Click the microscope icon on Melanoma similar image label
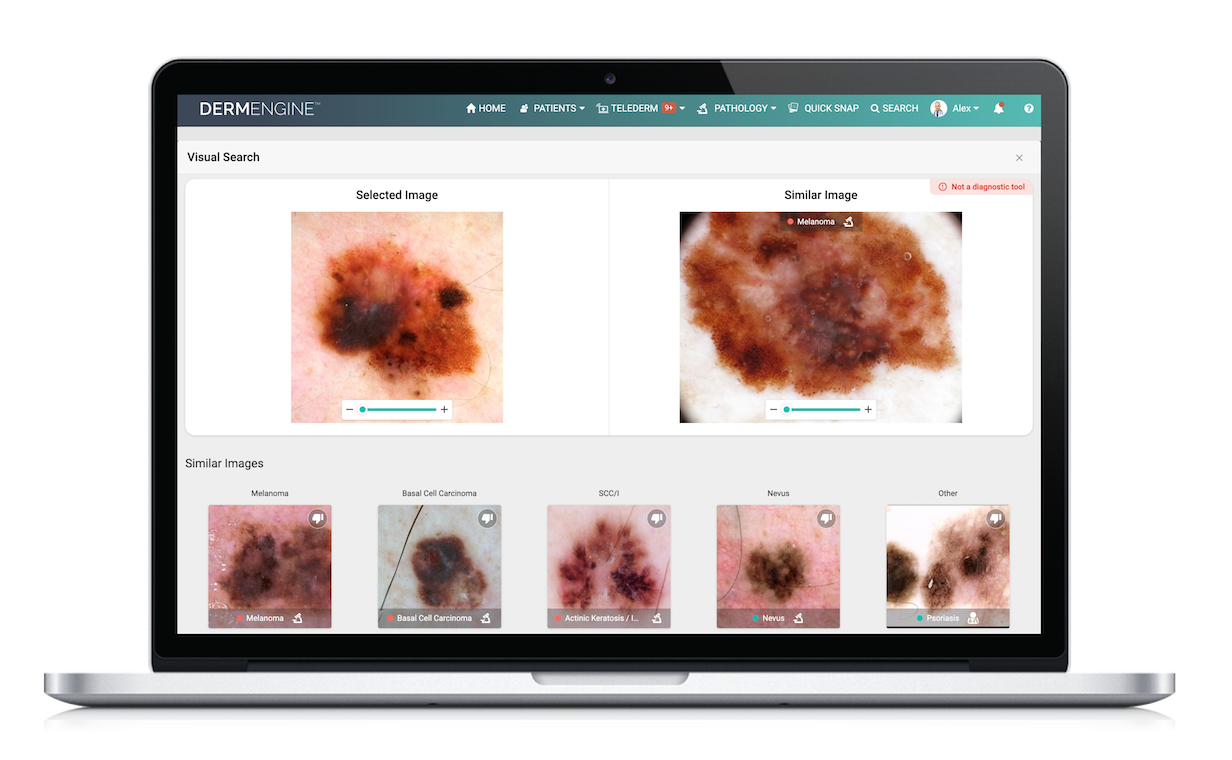1232x760 pixels. 848,222
